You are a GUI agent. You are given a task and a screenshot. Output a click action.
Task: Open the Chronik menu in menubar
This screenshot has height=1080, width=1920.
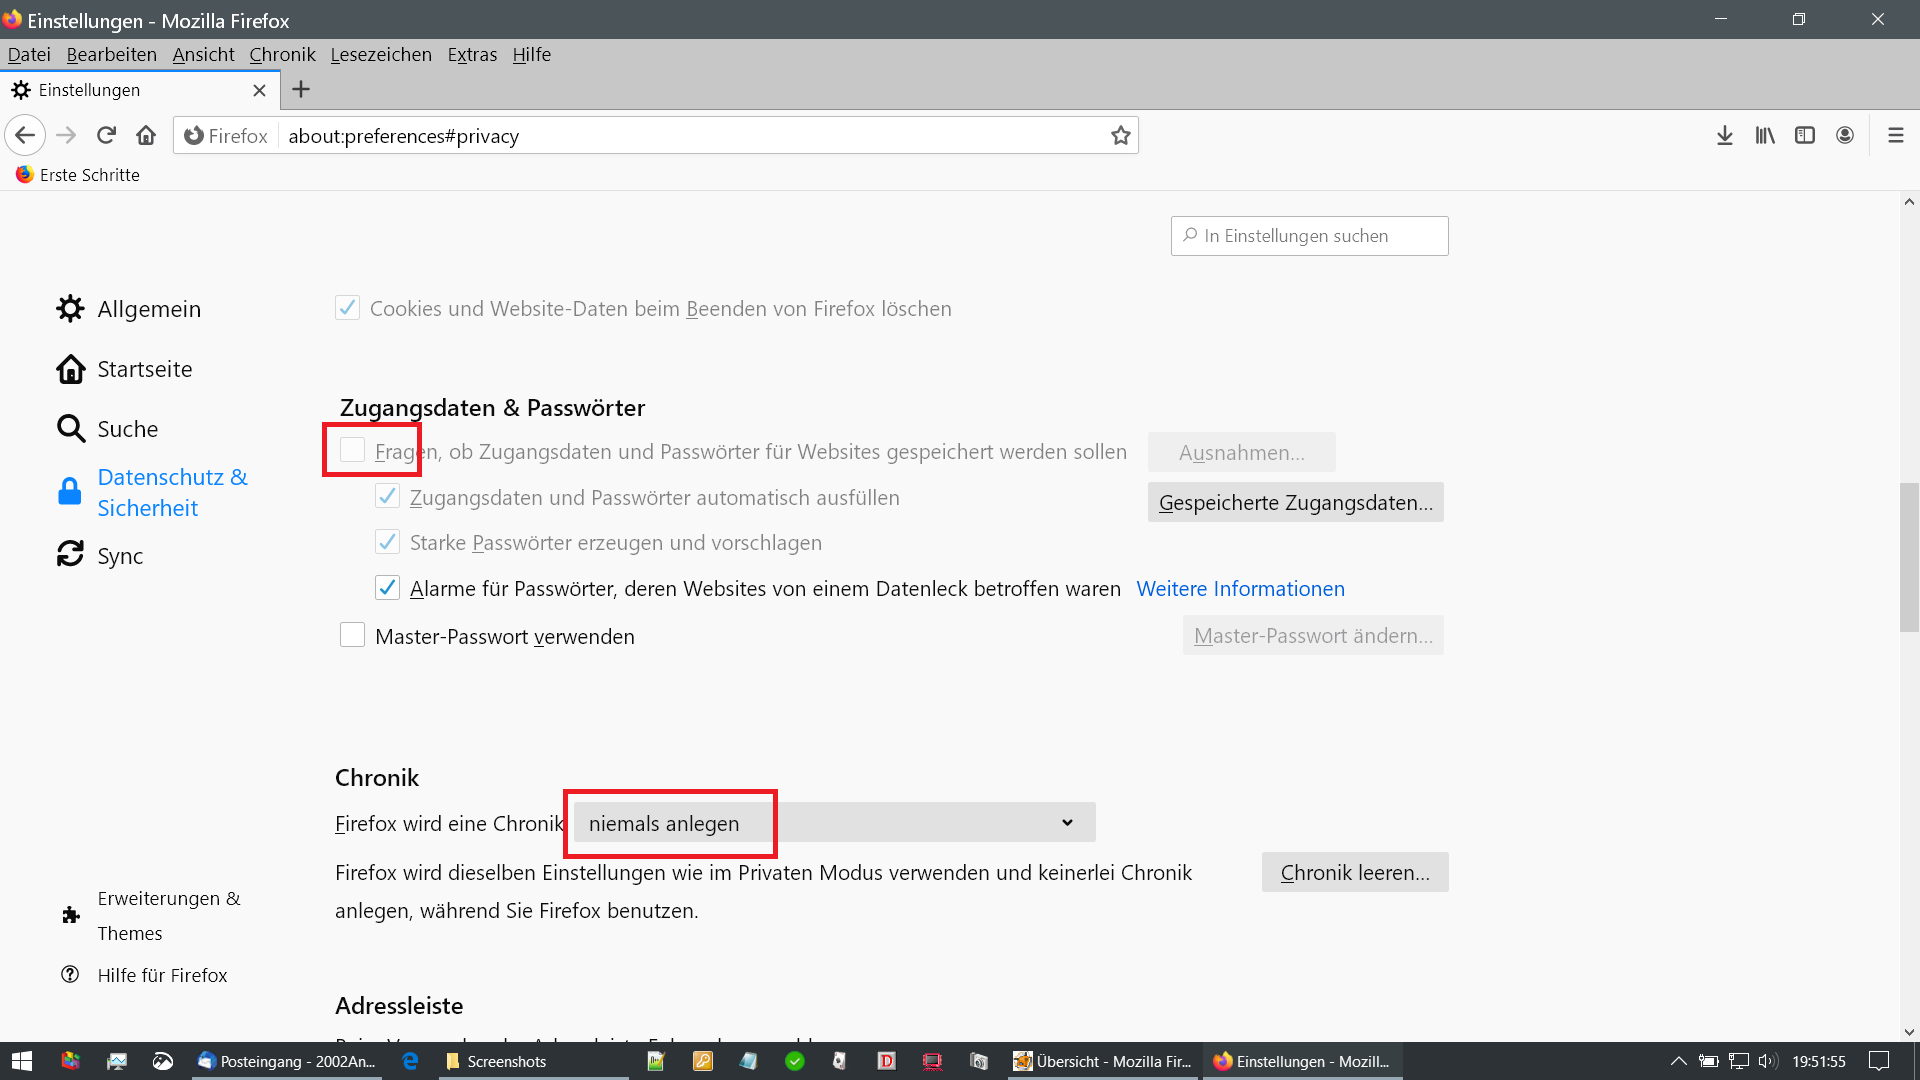point(282,54)
